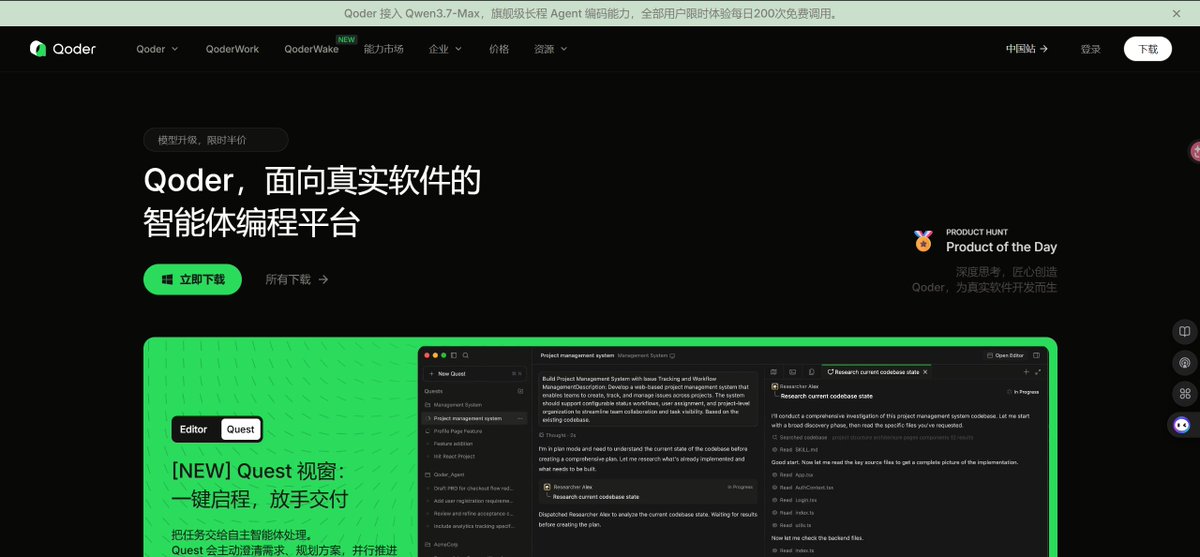The width and height of the screenshot is (1200, 557).
Task: Click the three-dot menu on Project management system row
Action: [x=520, y=418]
